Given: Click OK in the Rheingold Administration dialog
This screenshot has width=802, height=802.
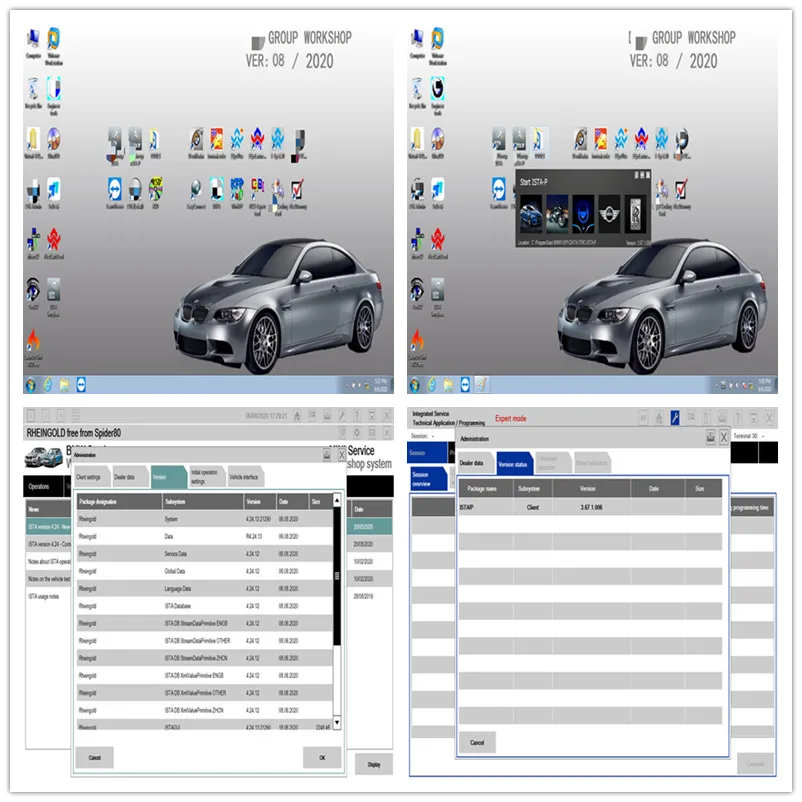Looking at the screenshot, I should [x=322, y=757].
